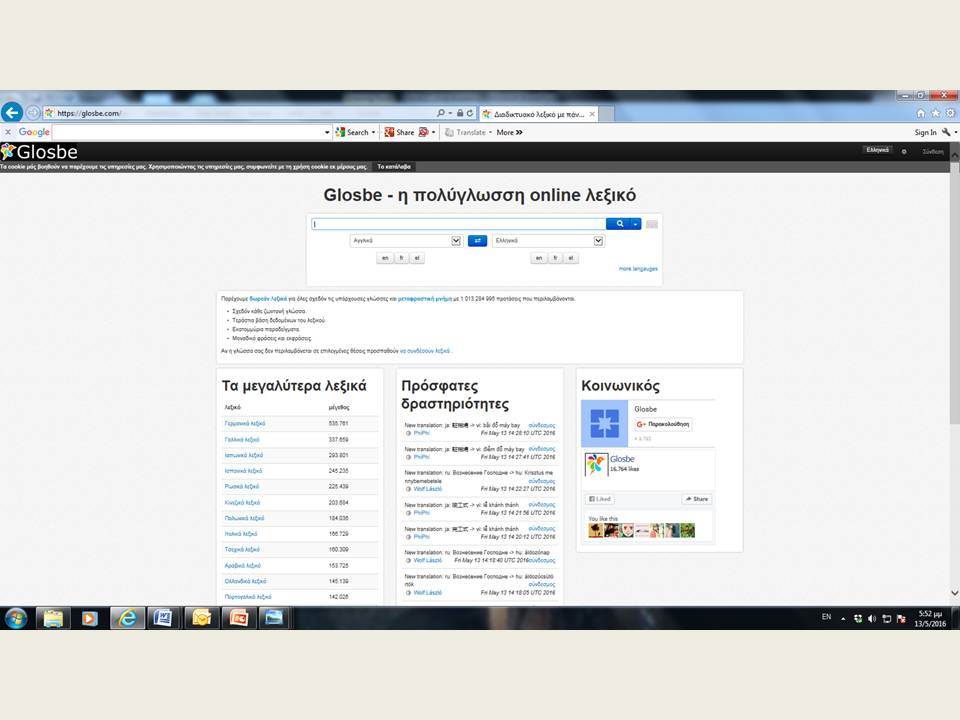Show hidden system tray icons

point(843,619)
